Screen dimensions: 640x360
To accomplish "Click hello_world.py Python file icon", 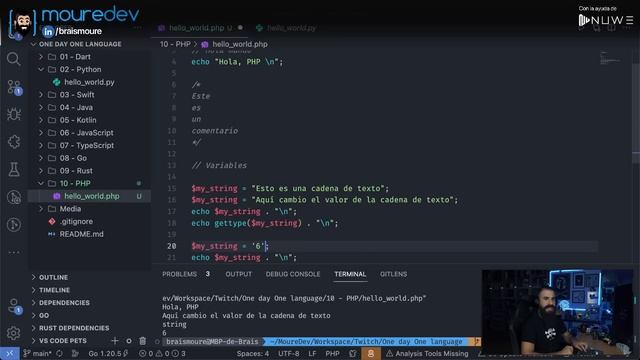I will point(57,82).
